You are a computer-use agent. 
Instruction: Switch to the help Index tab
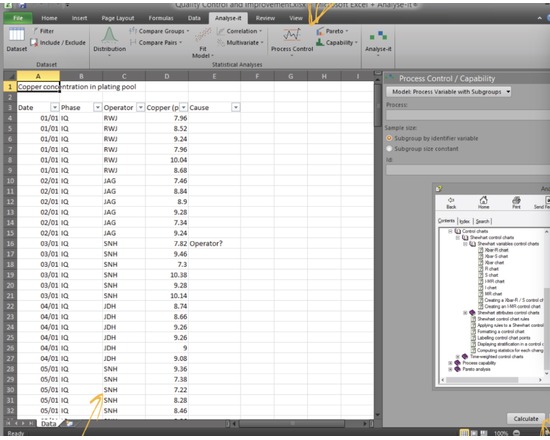464,221
